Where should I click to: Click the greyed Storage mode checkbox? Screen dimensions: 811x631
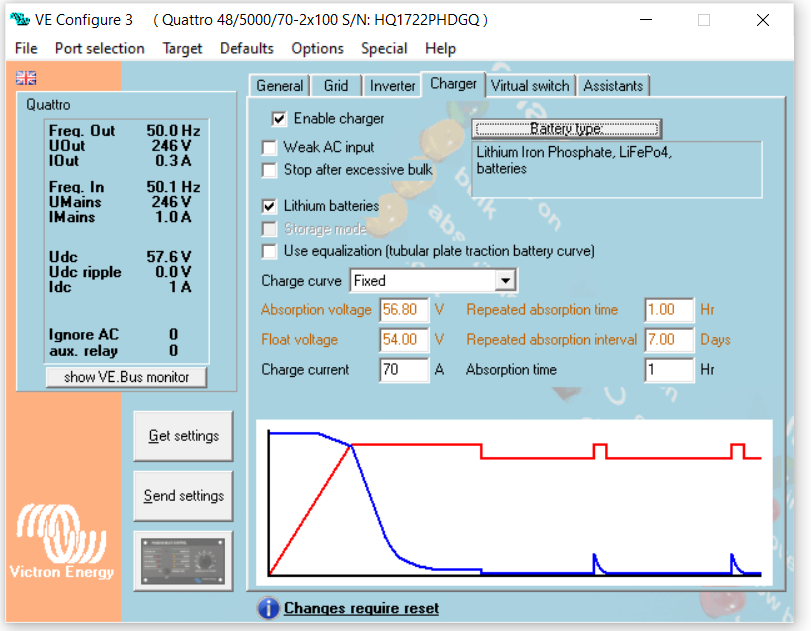click(269, 229)
